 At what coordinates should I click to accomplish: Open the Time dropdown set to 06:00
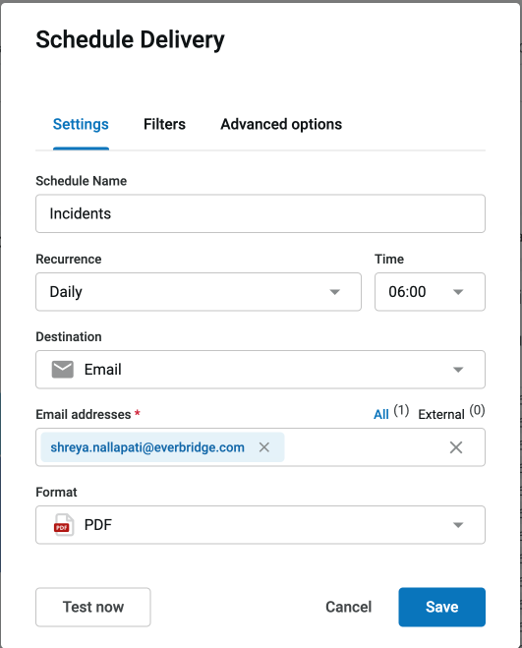pyautogui.click(x=430, y=292)
